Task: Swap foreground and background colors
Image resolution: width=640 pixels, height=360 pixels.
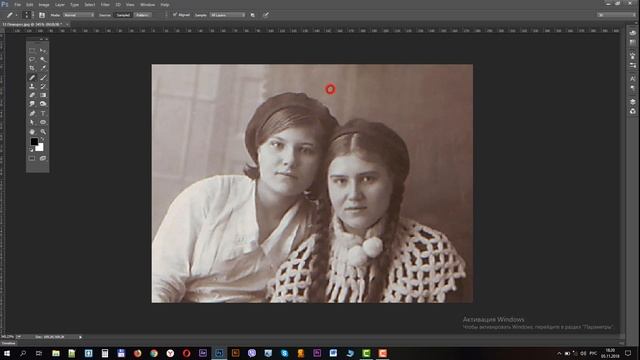Action: (x=42, y=139)
